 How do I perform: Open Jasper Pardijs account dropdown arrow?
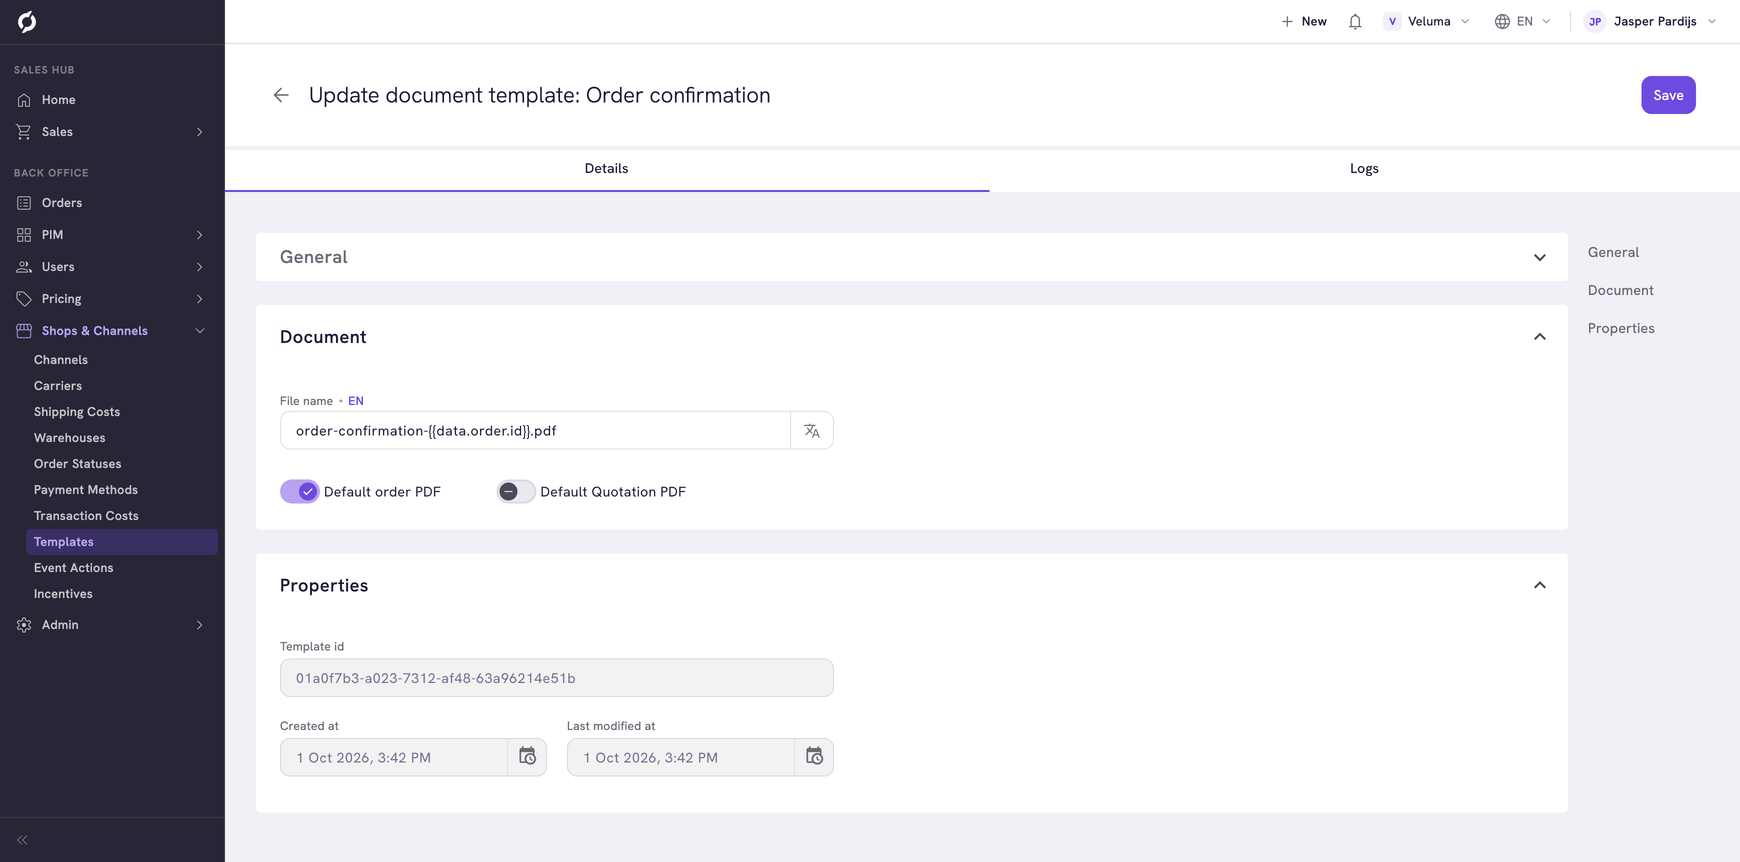click(1712, 21)
